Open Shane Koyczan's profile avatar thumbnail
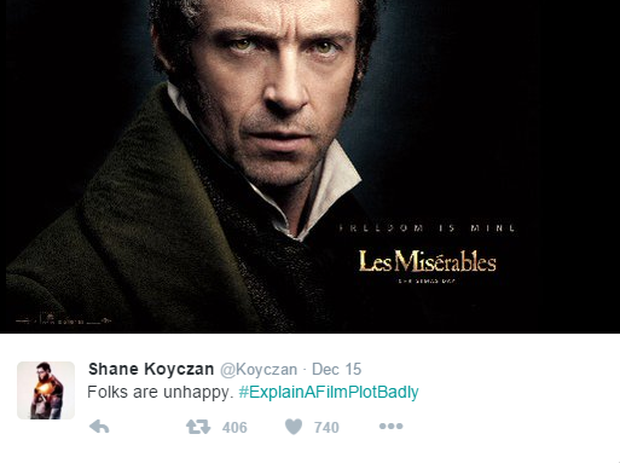This screenshot has height=463, width=620. [46, 390]
